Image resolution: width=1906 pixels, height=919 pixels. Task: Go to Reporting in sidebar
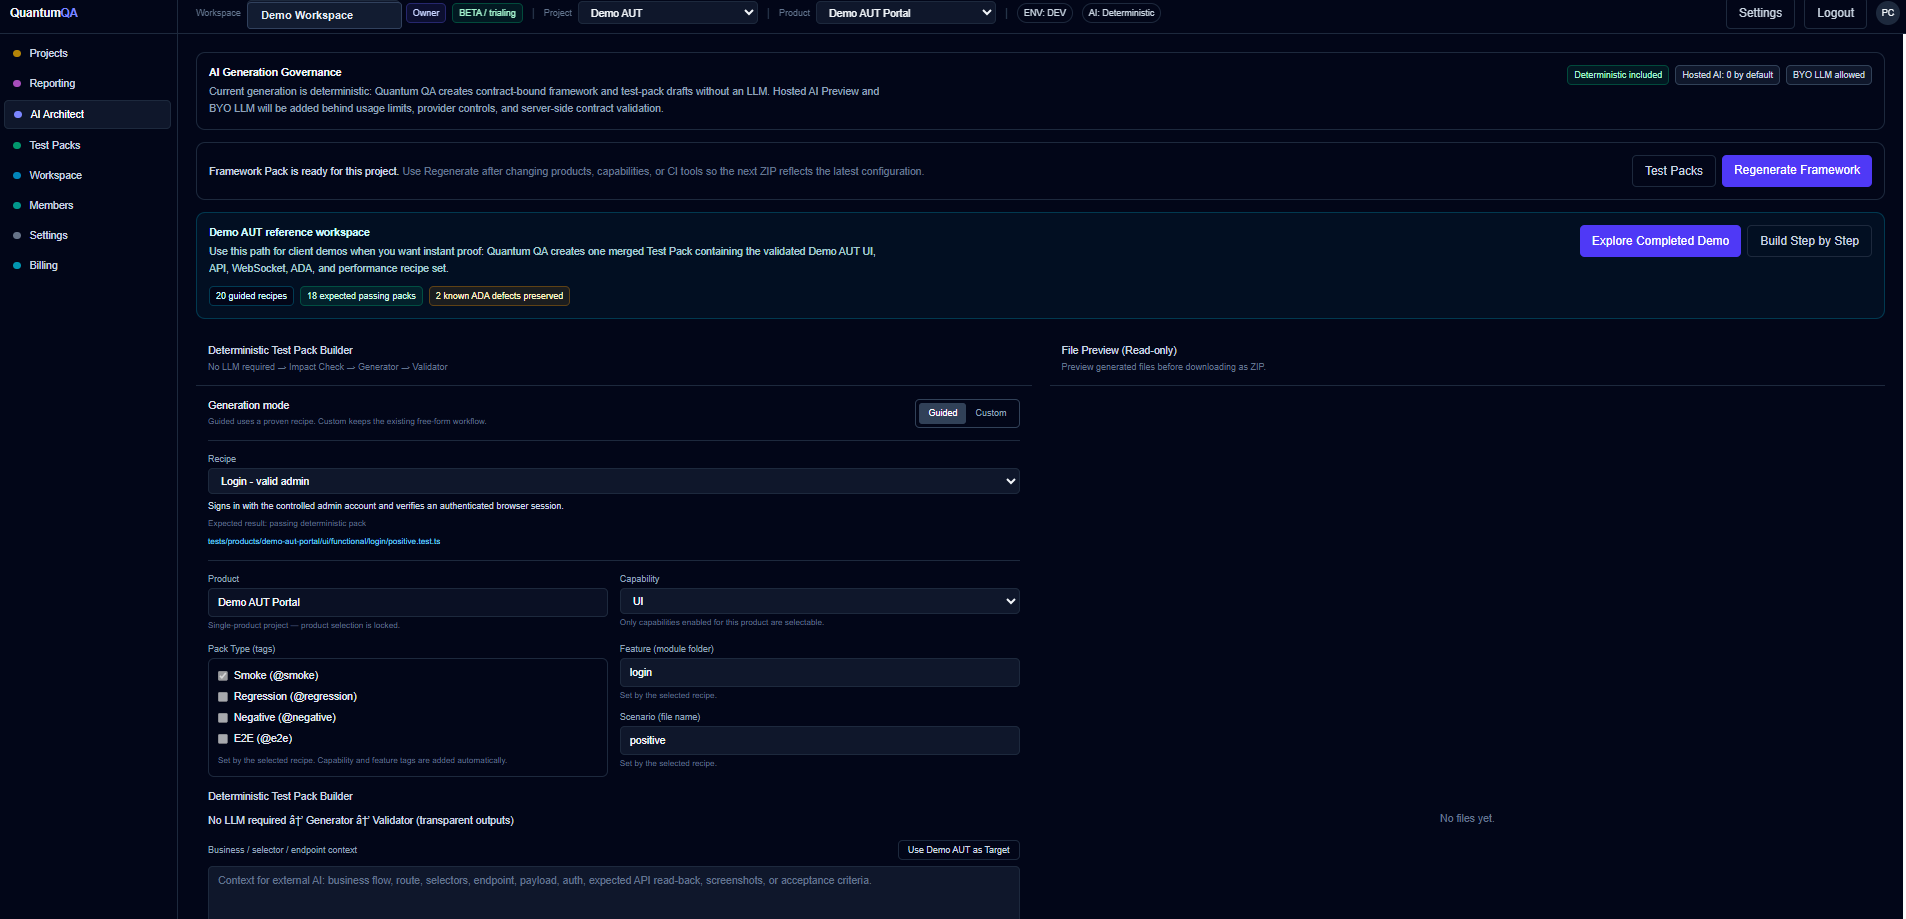[52, 83]
